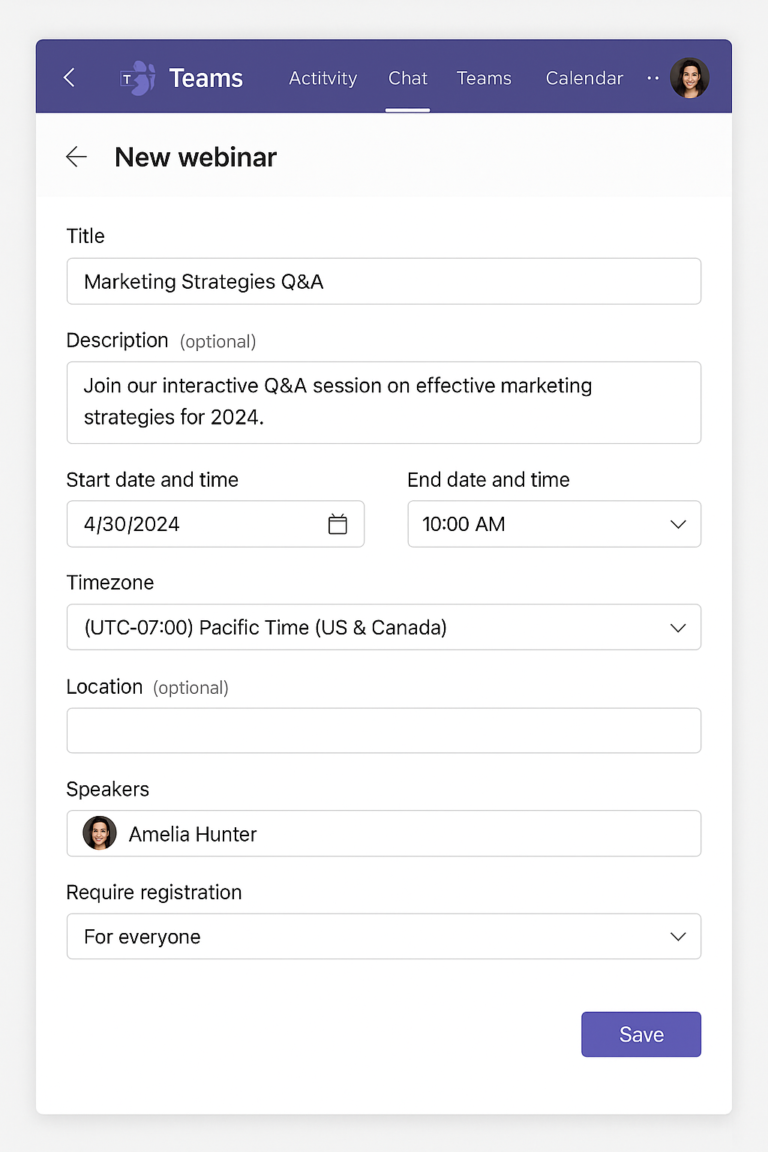Select the webinar Title field
The height and width of the screenshot is (1152, 768).
[384, 281]
